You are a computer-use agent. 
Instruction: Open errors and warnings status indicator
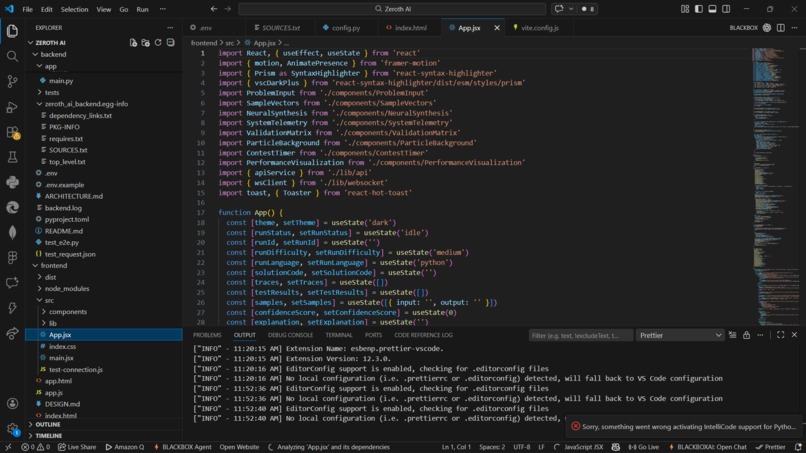tap(36, 447)
